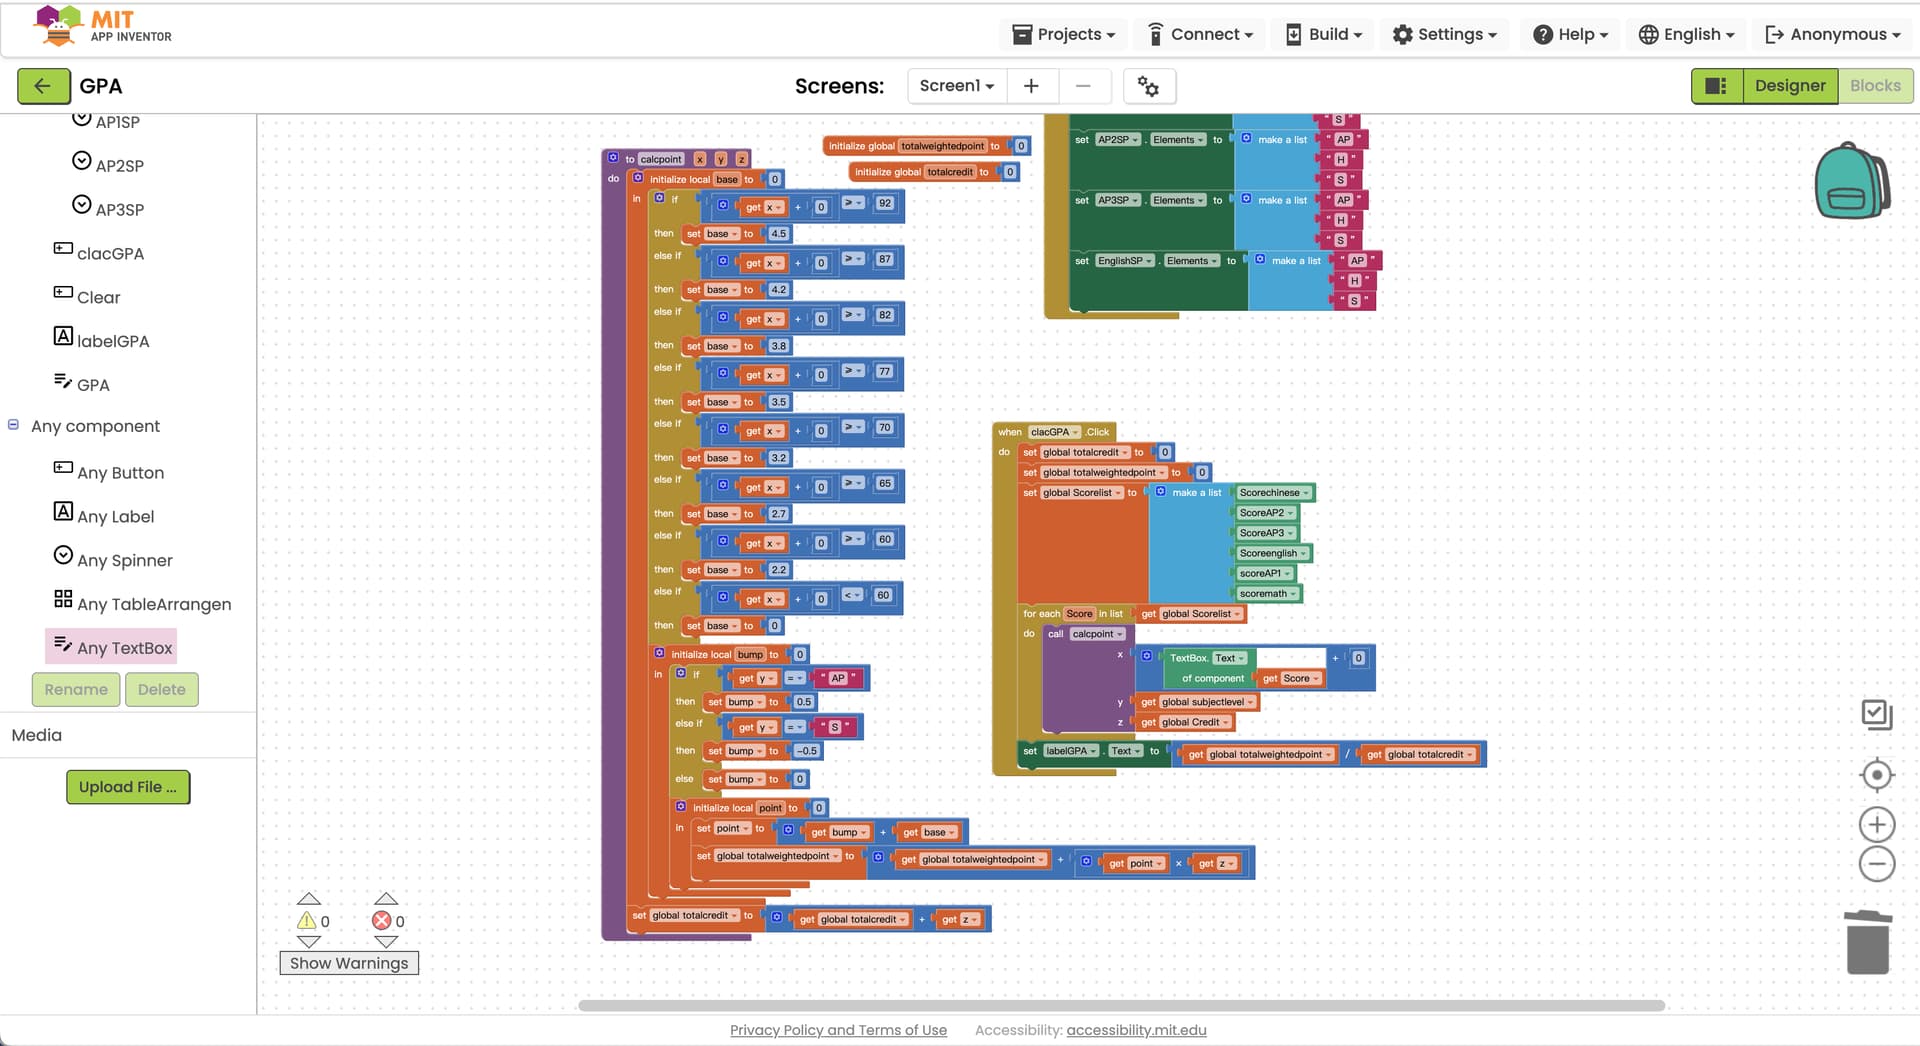Click the zoom out minus icon

[x=1876, y=864]
